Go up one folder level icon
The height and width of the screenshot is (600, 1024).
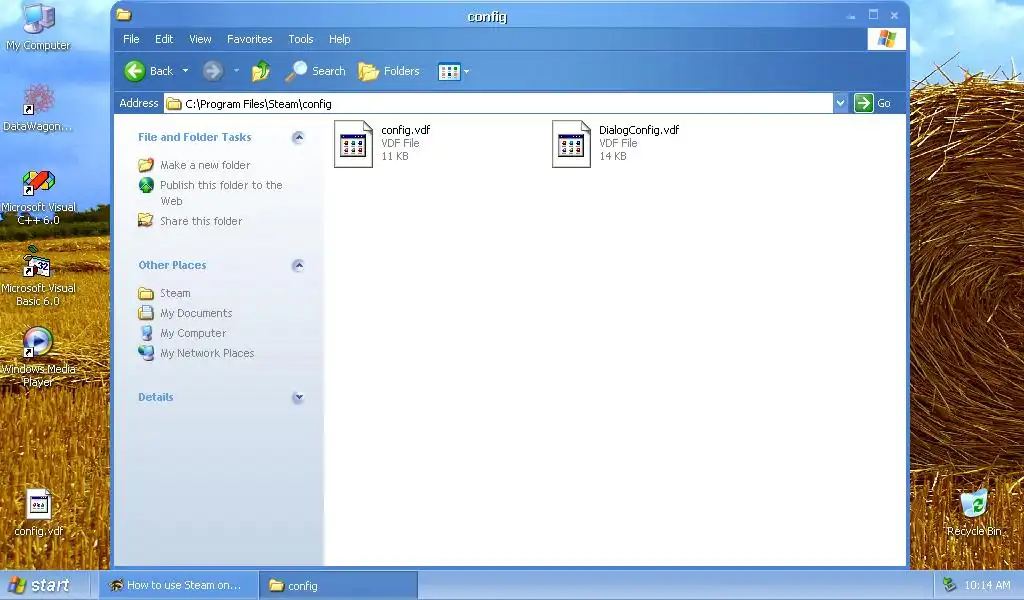click(261, 71)
